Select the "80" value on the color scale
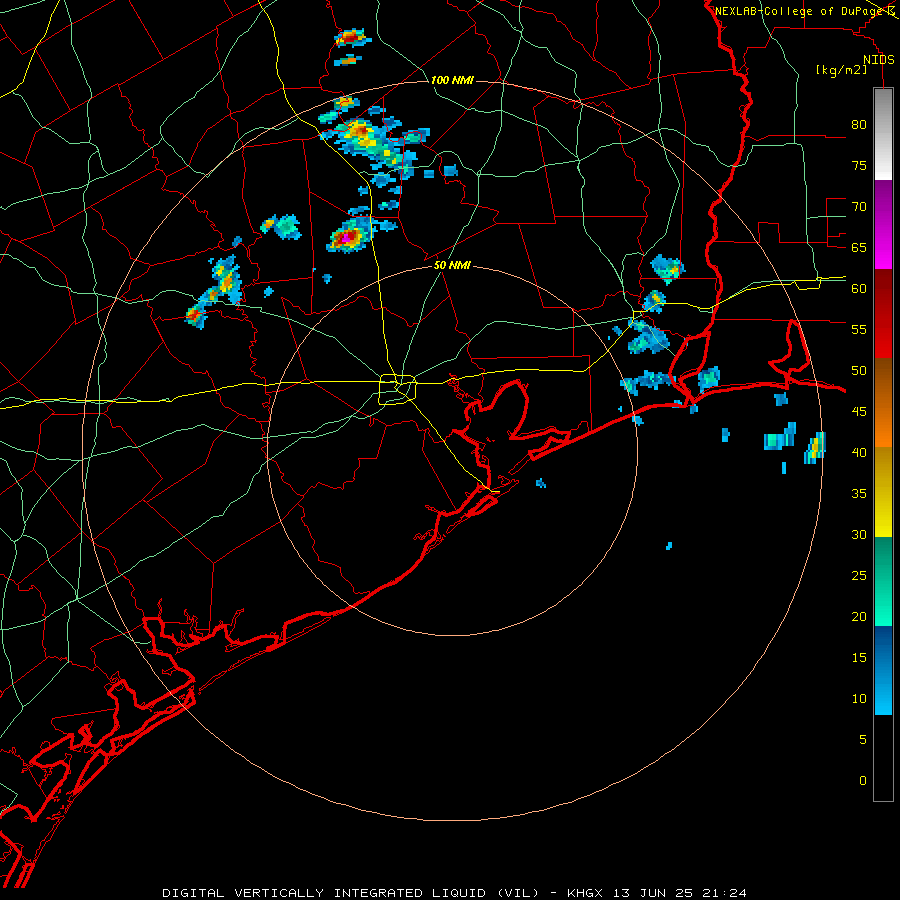Image resolution: width=900 pixels, height=900 pixels. coord(859,125)
